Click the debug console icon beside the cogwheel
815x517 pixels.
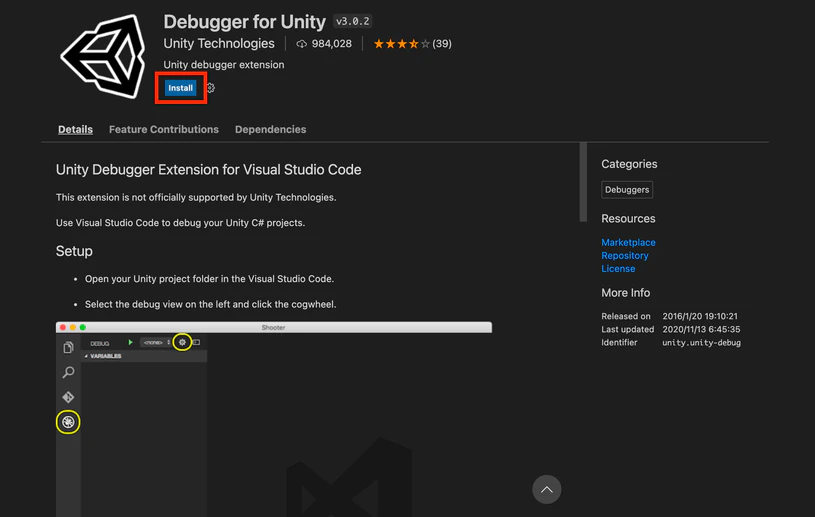tap(196, 342)
